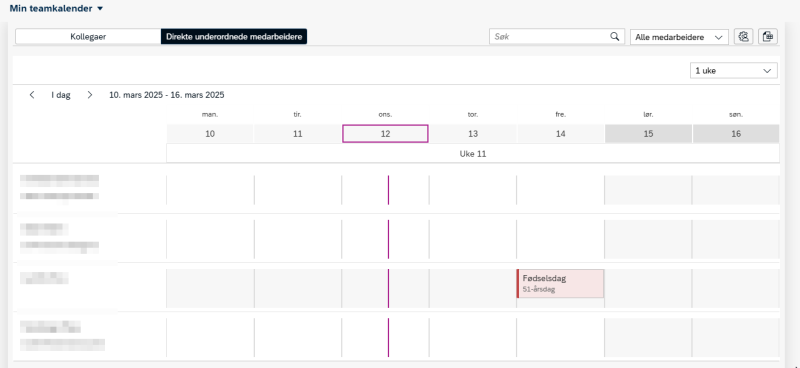Expand the 1 uke view dropdown

pos(734,70)
